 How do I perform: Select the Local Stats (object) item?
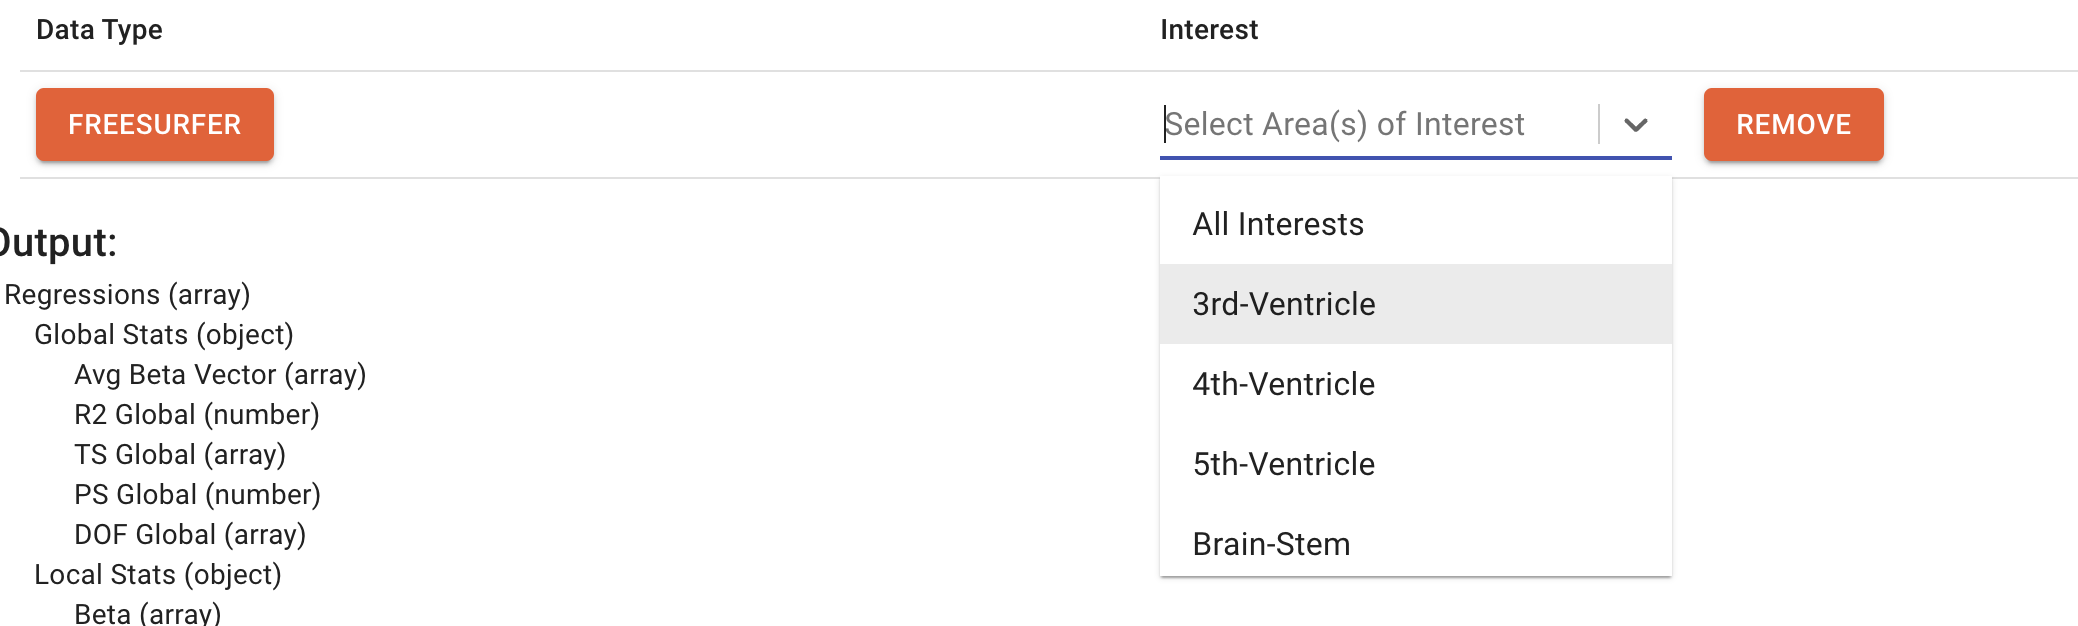[x=158, y=575]
